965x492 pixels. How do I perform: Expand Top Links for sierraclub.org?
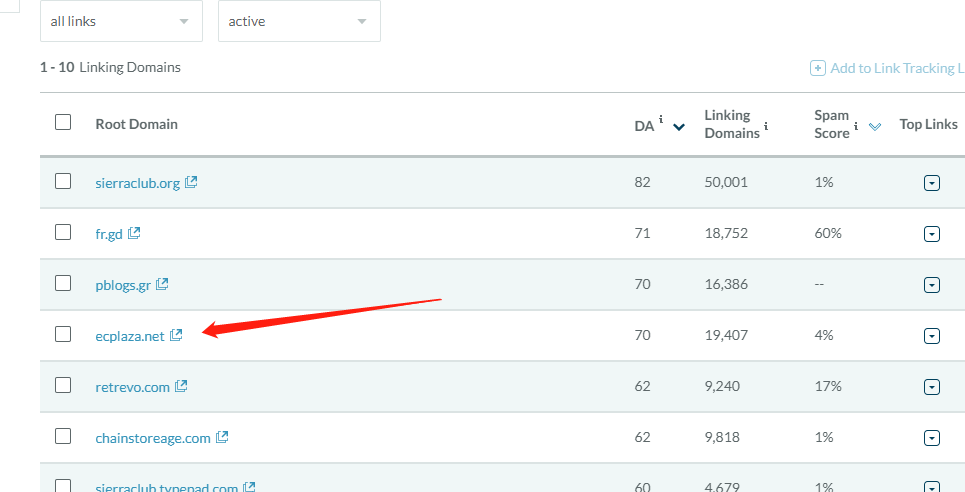pyautogui.click(x=932, y=183)
